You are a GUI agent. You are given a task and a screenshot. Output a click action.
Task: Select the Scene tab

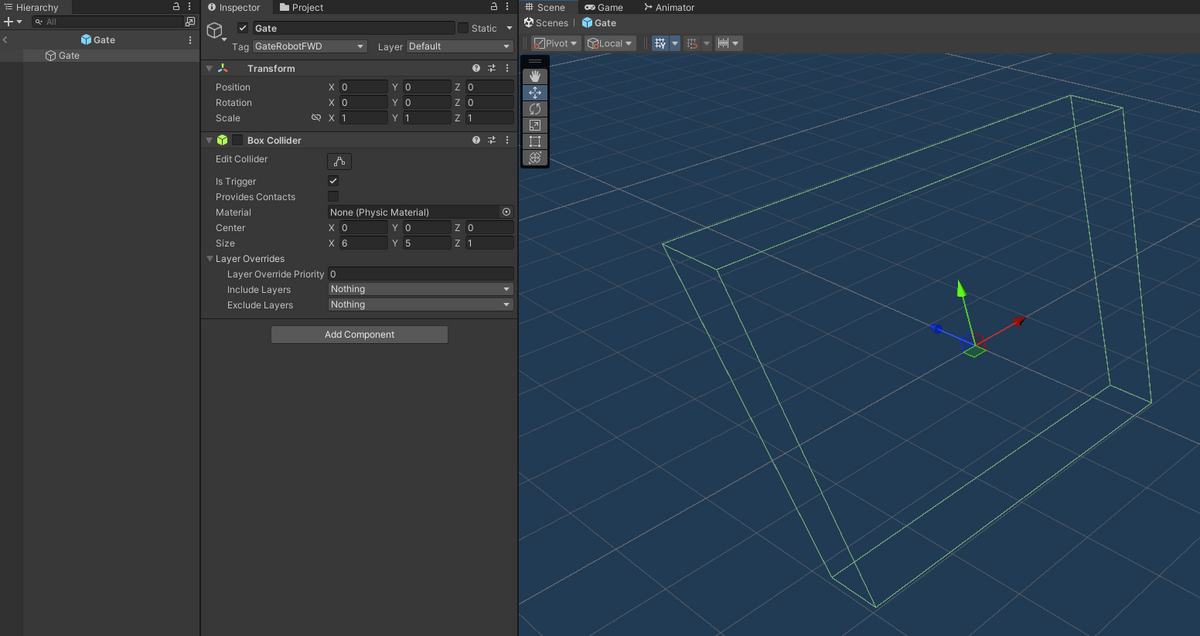546,7
